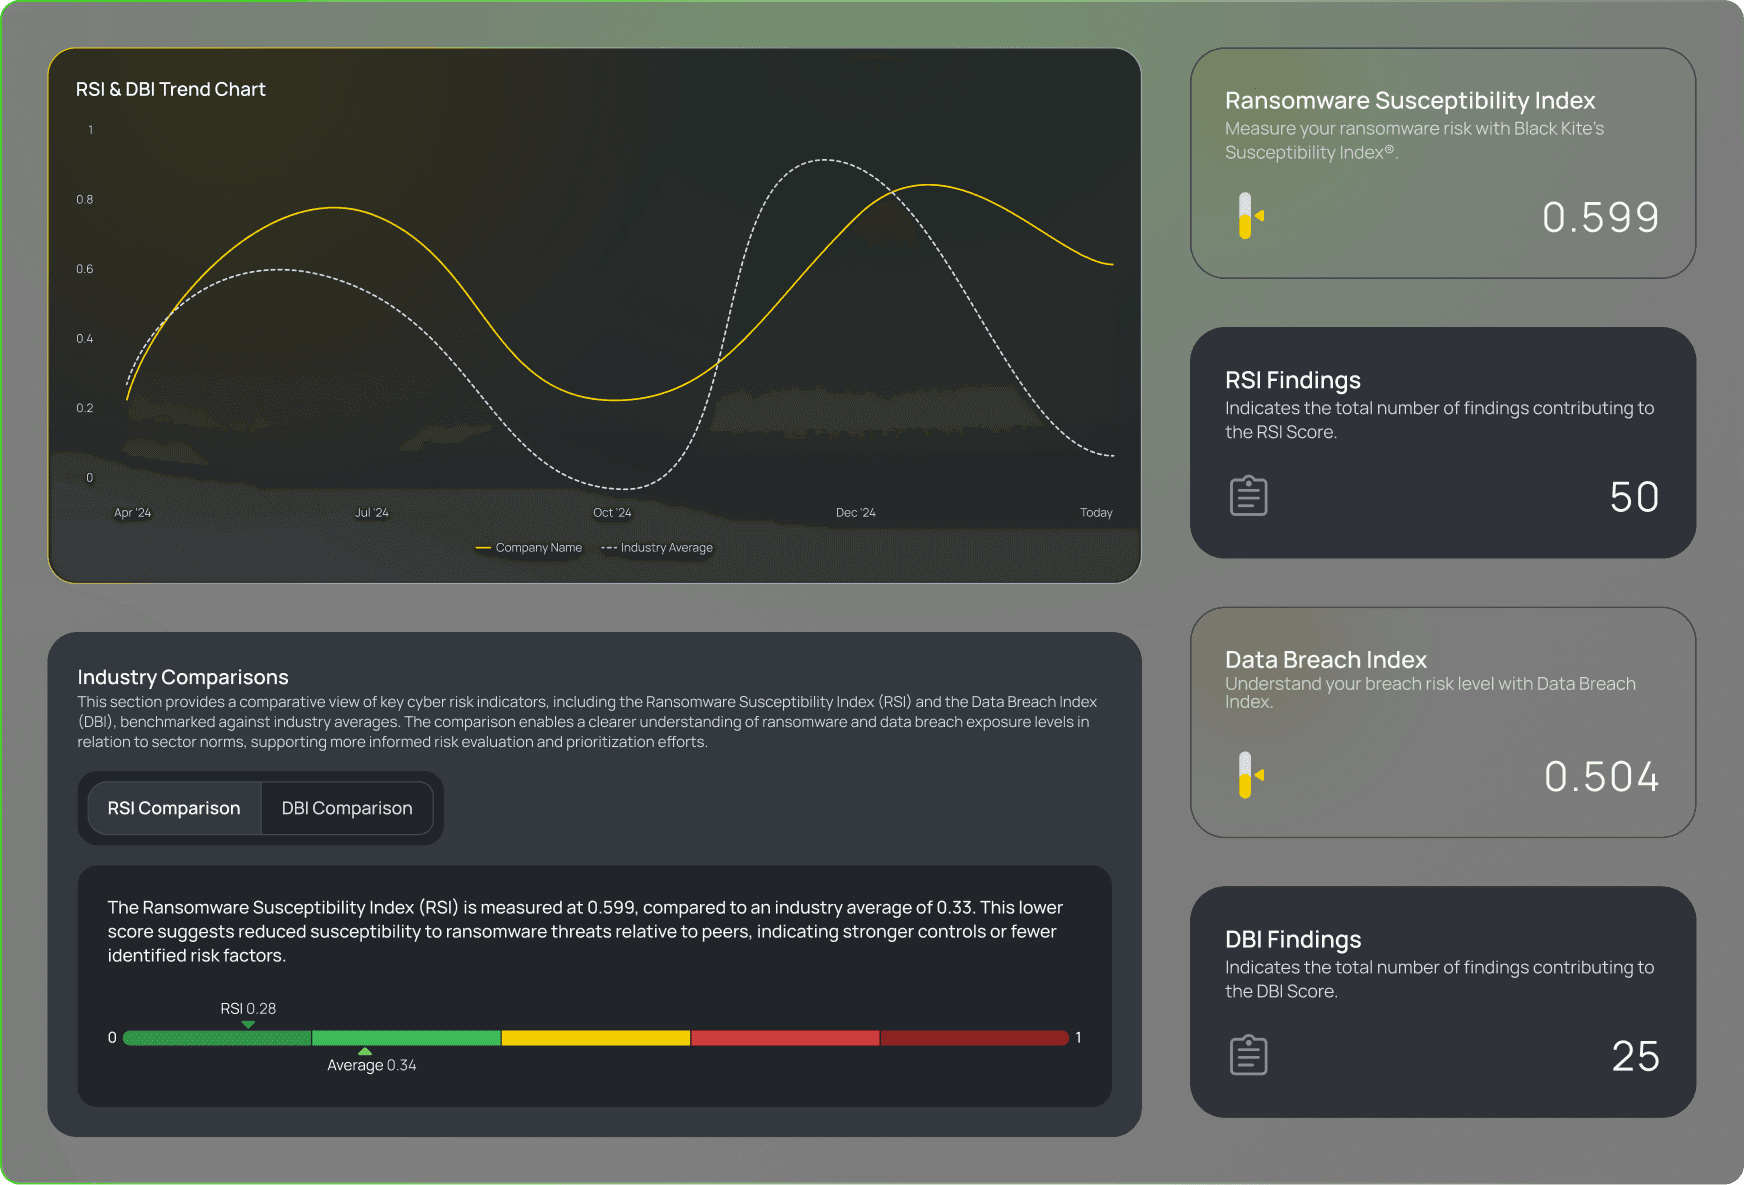Click the RSI & DBI Trend Chart title
Image resolution: width=1744 pixels, height=1185 pixels.
171,89
